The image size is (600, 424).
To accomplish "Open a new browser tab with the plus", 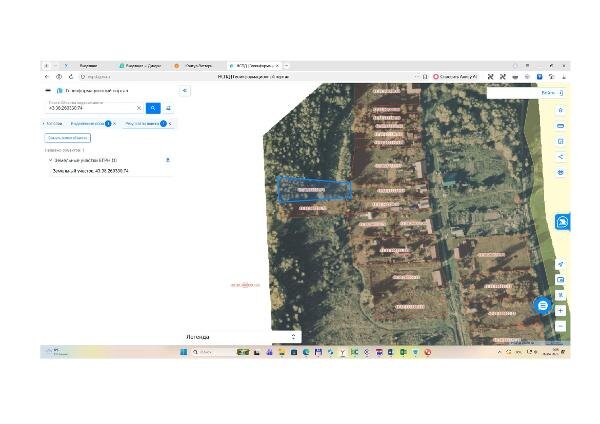I will (x=286, y=66).
